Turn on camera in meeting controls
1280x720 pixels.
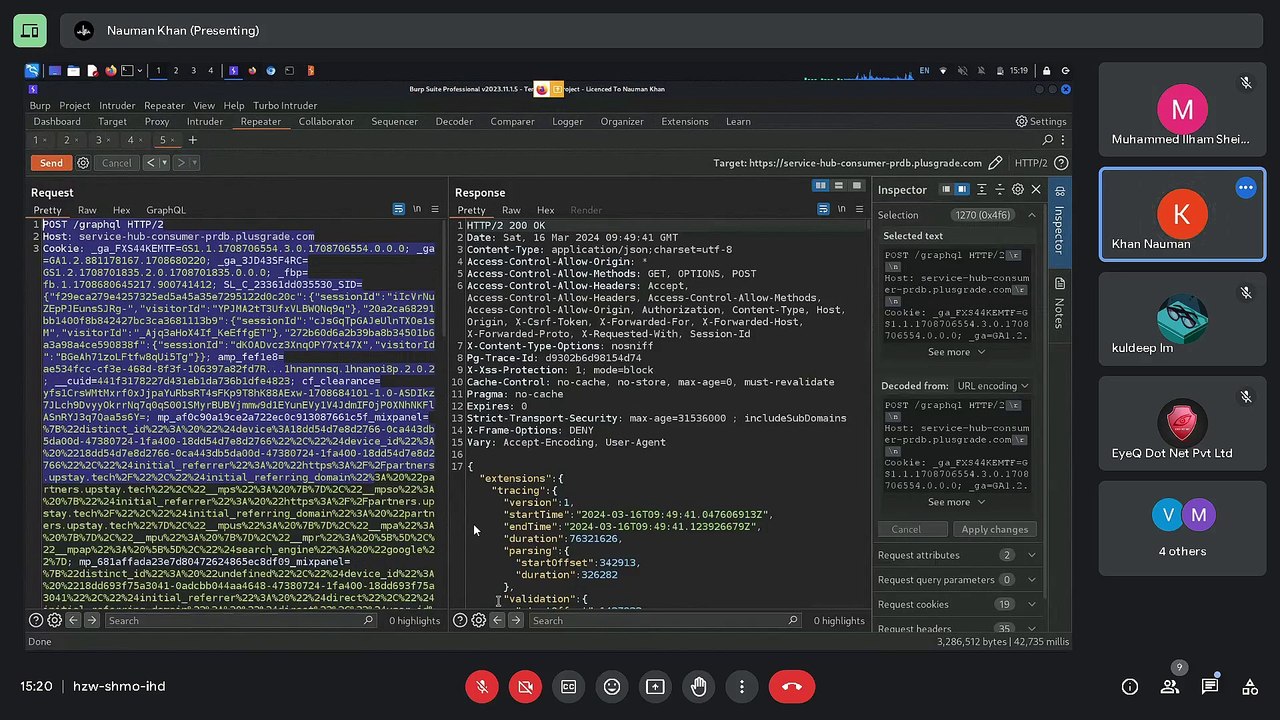[x=525, y=686]
